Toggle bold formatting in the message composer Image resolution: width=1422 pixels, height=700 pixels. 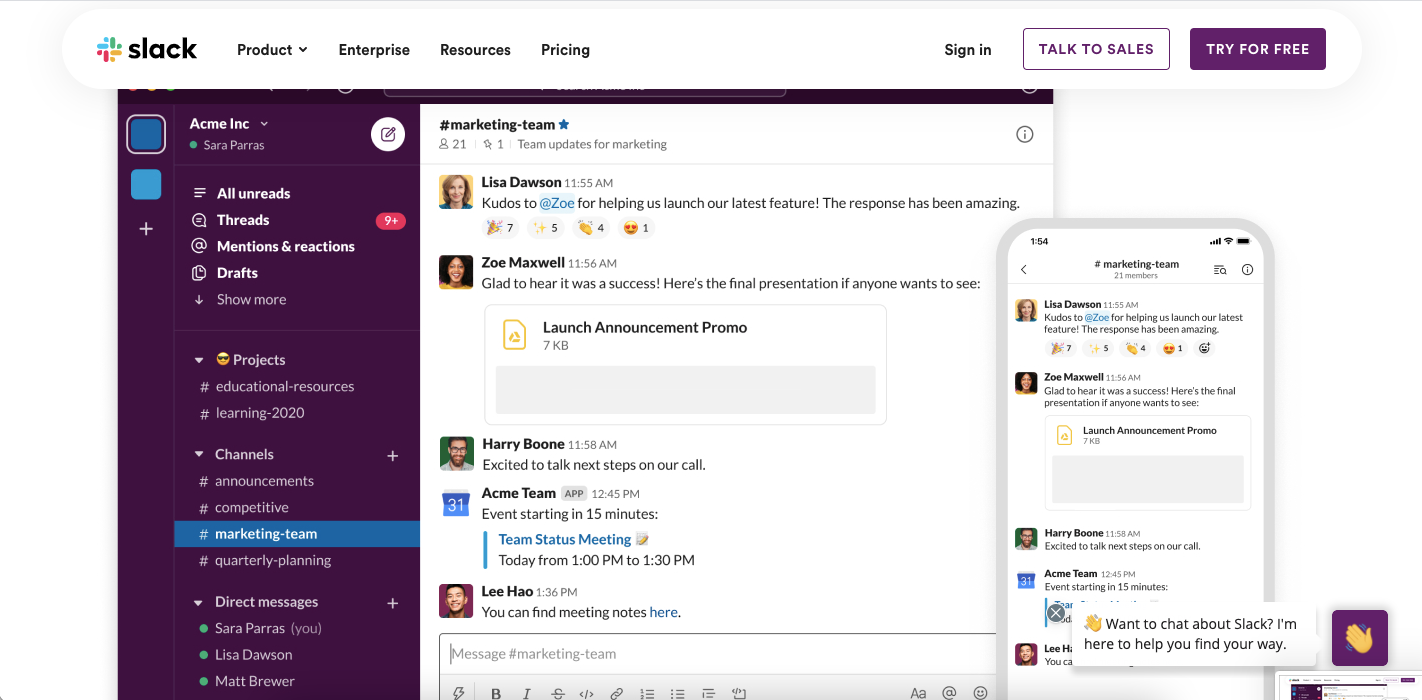[x=495, y=692]
